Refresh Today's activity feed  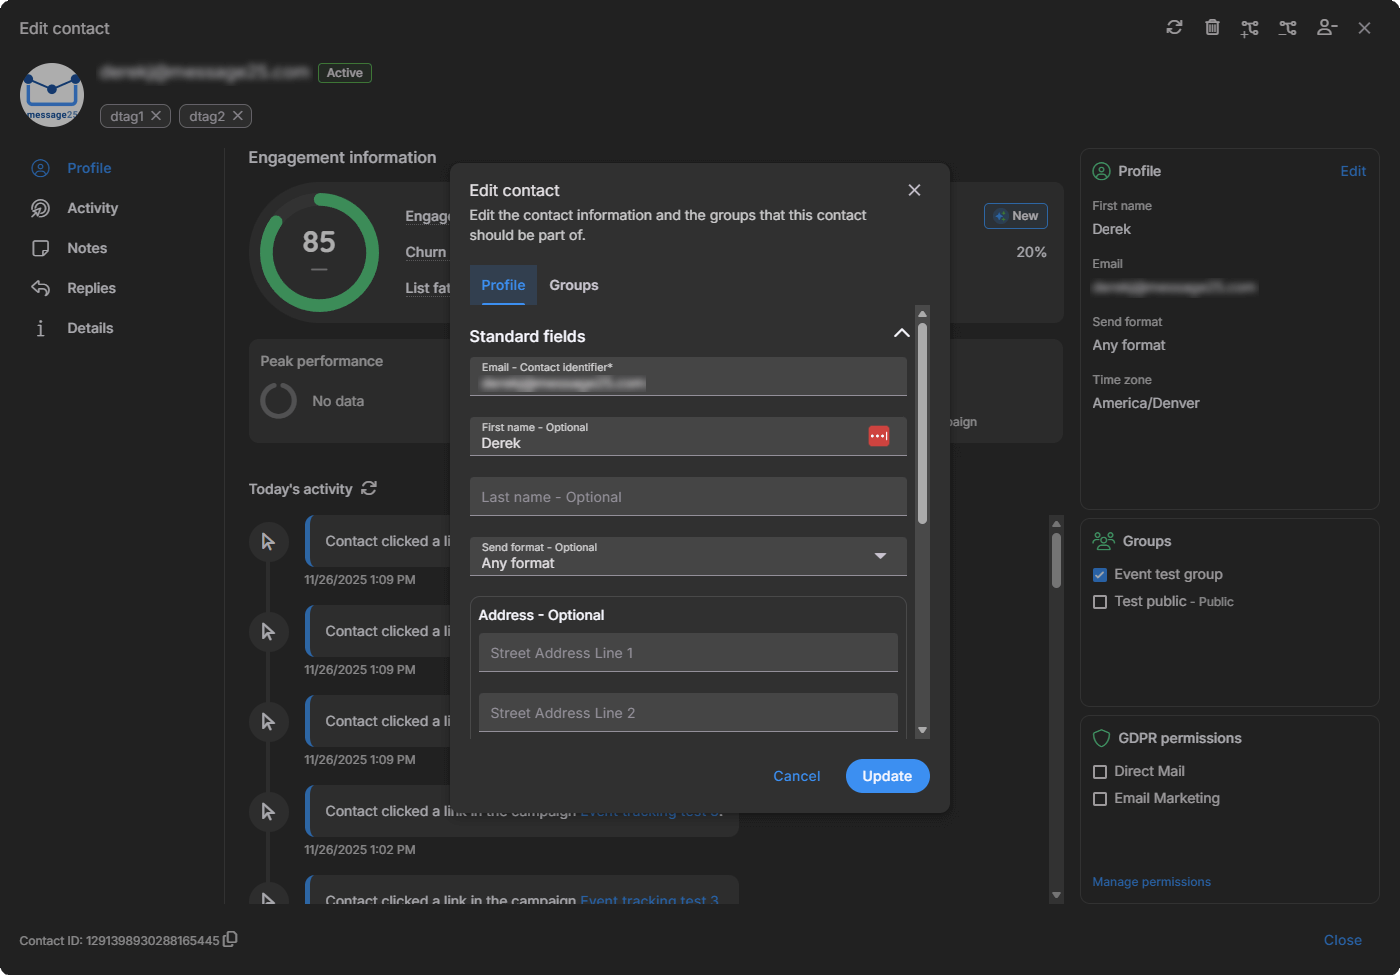pos(368,488)
